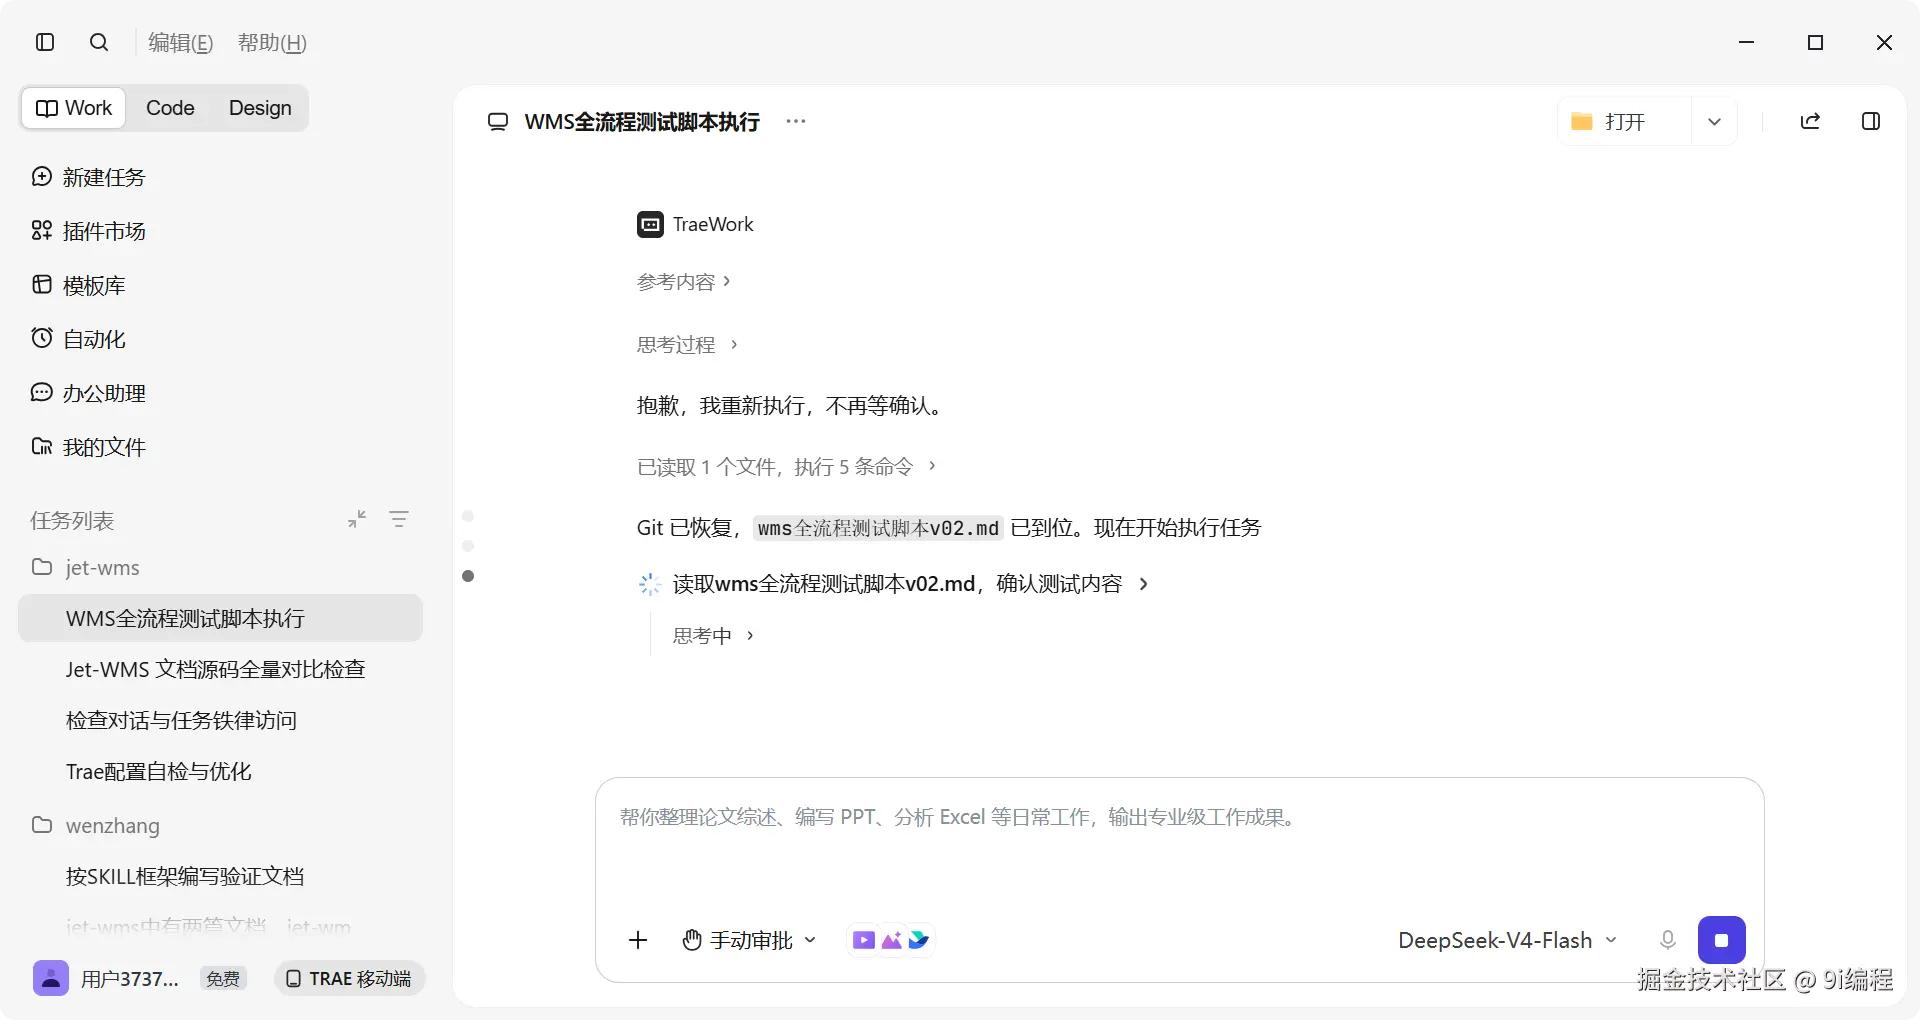
Task: Expand the dropdown arrow next to 打开
Action: point(1714,121)
